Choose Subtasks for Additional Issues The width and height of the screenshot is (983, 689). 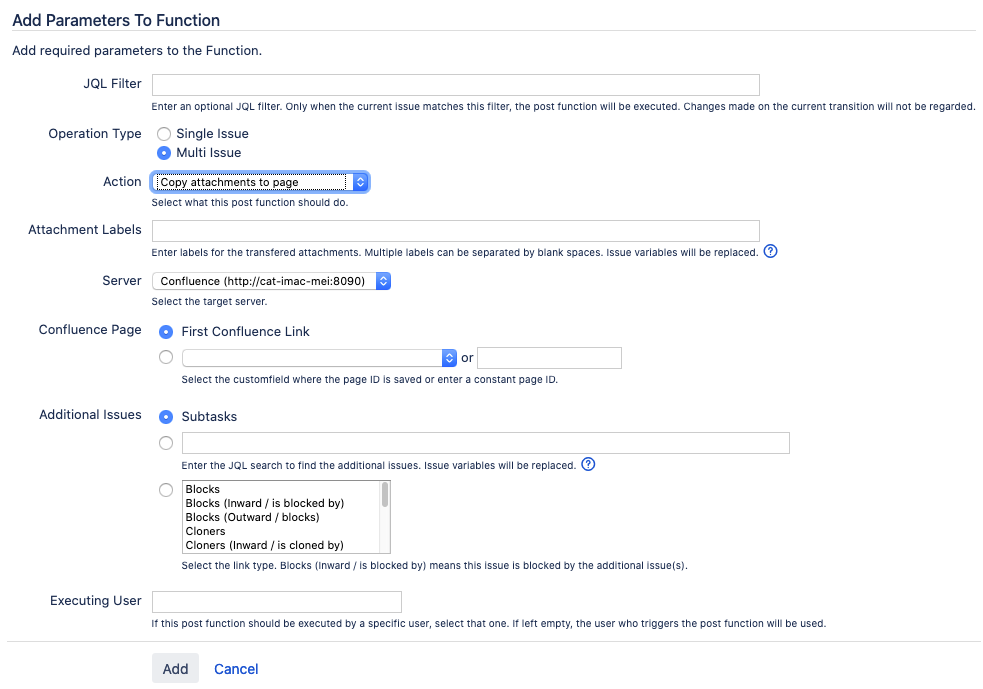[166, 416]
